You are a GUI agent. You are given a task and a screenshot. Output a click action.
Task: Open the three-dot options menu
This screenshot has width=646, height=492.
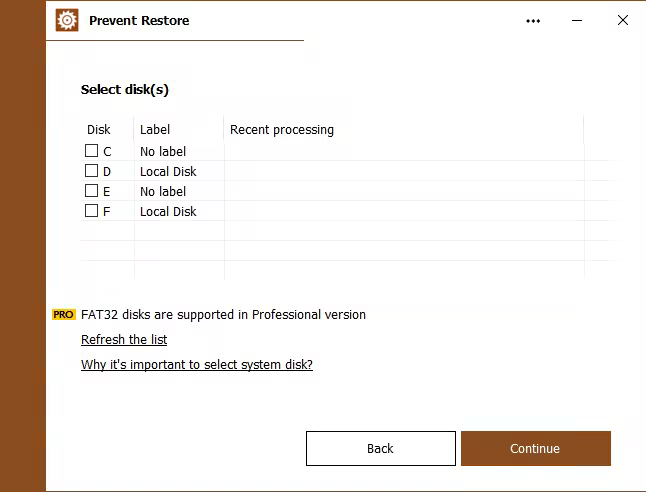tap(533, 20)
